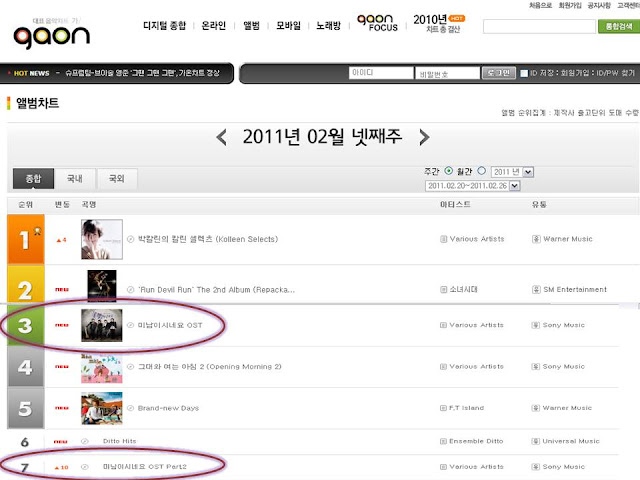This screenshot has height=480, width=640.
Task: Click artist icon next to Ensemble Ditto
Action: [443, 441]
